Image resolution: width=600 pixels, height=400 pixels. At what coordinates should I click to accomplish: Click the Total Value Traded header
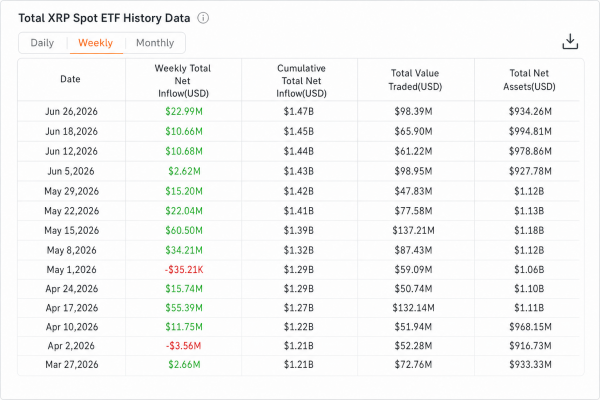coord(415,80)
